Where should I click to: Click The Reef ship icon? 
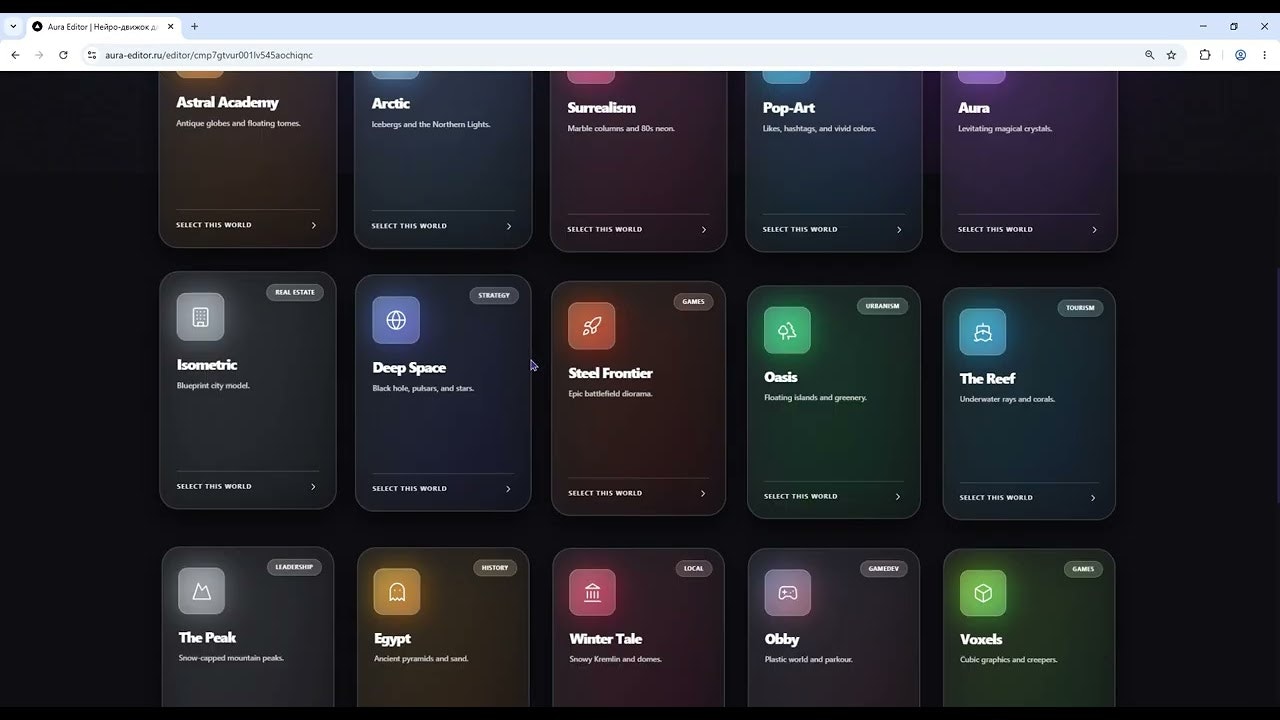pos(983,332)
